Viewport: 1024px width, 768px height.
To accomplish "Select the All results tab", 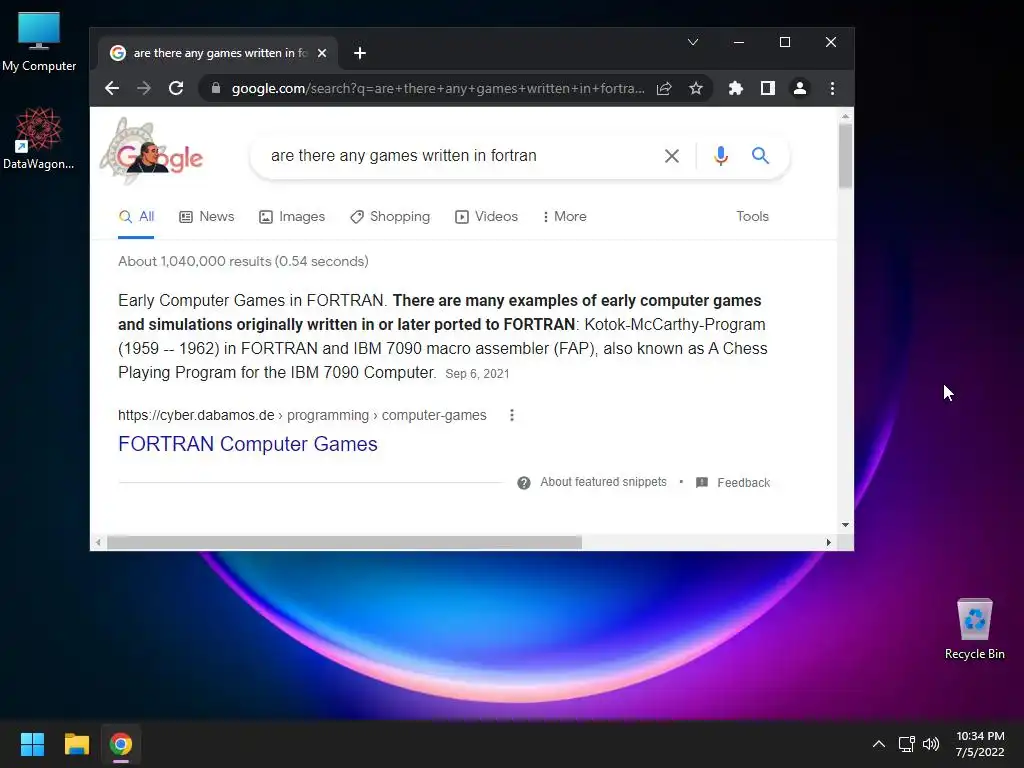I will click(x=136, y=216).
